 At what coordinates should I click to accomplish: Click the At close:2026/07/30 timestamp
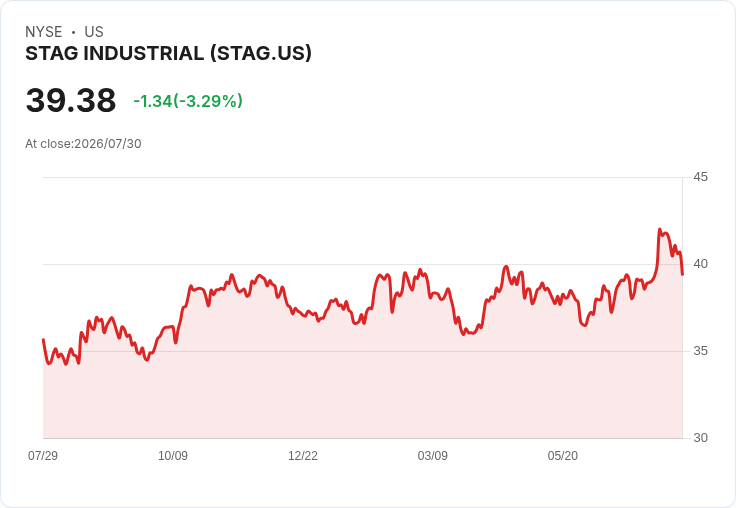click(x=83, y=144)
